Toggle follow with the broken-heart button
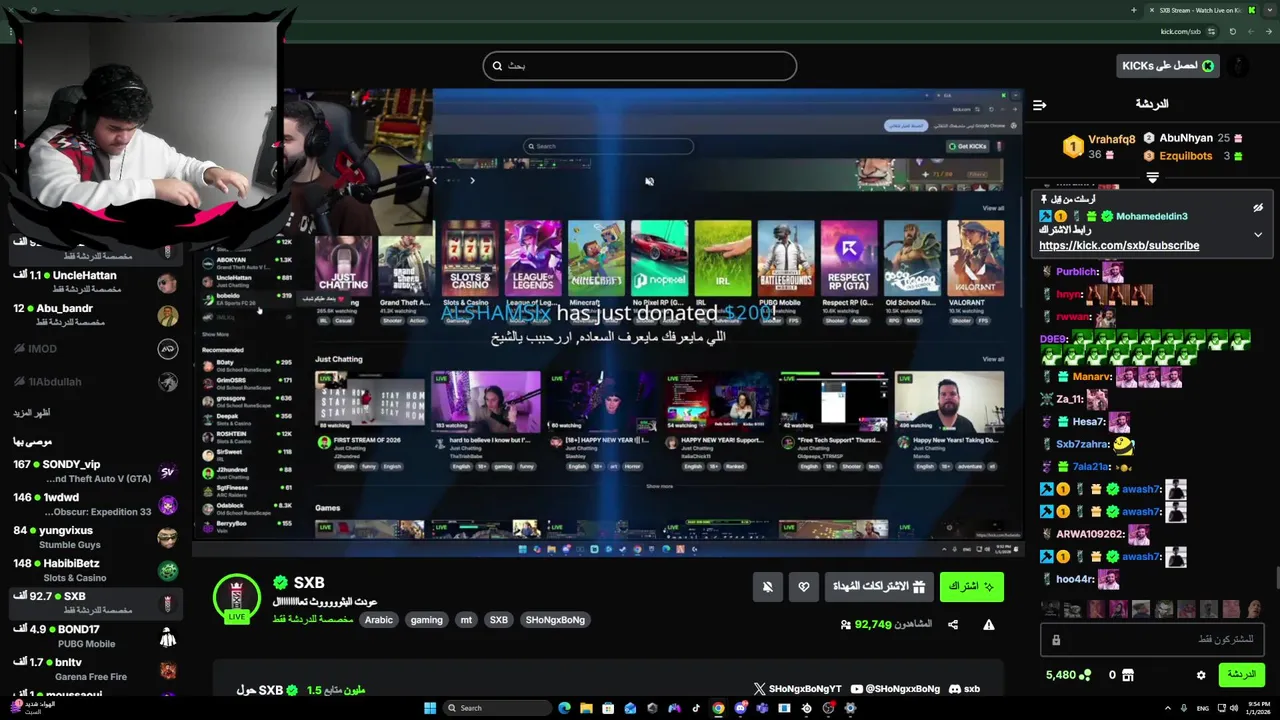 pos(804,587)
